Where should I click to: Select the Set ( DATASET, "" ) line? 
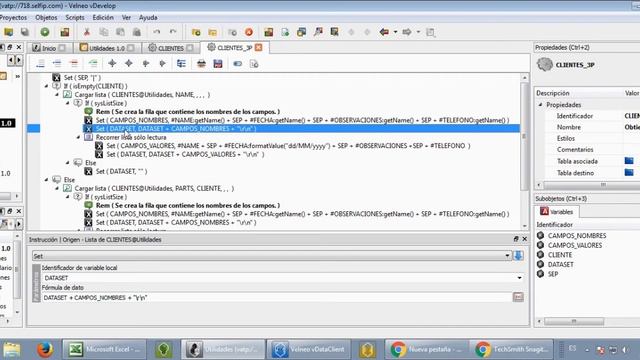(x=121, y=171)
